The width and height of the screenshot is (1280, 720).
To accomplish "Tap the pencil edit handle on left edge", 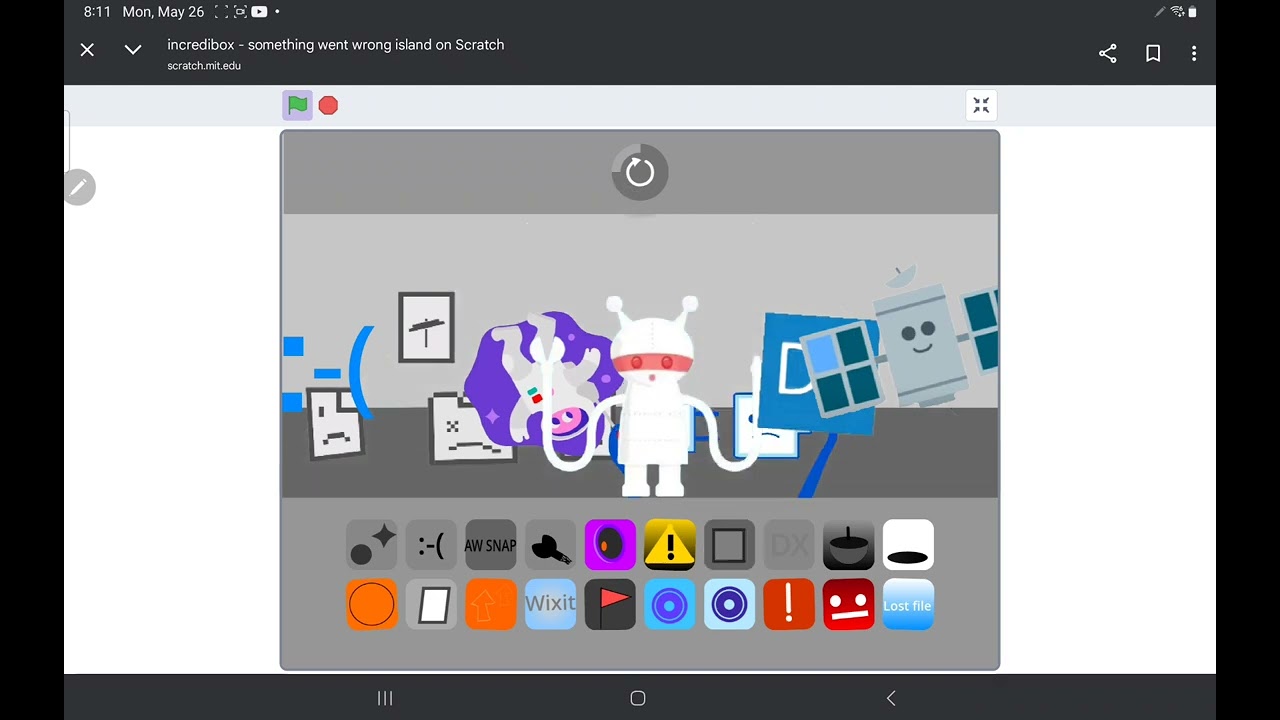I will [x=78, y=187].
